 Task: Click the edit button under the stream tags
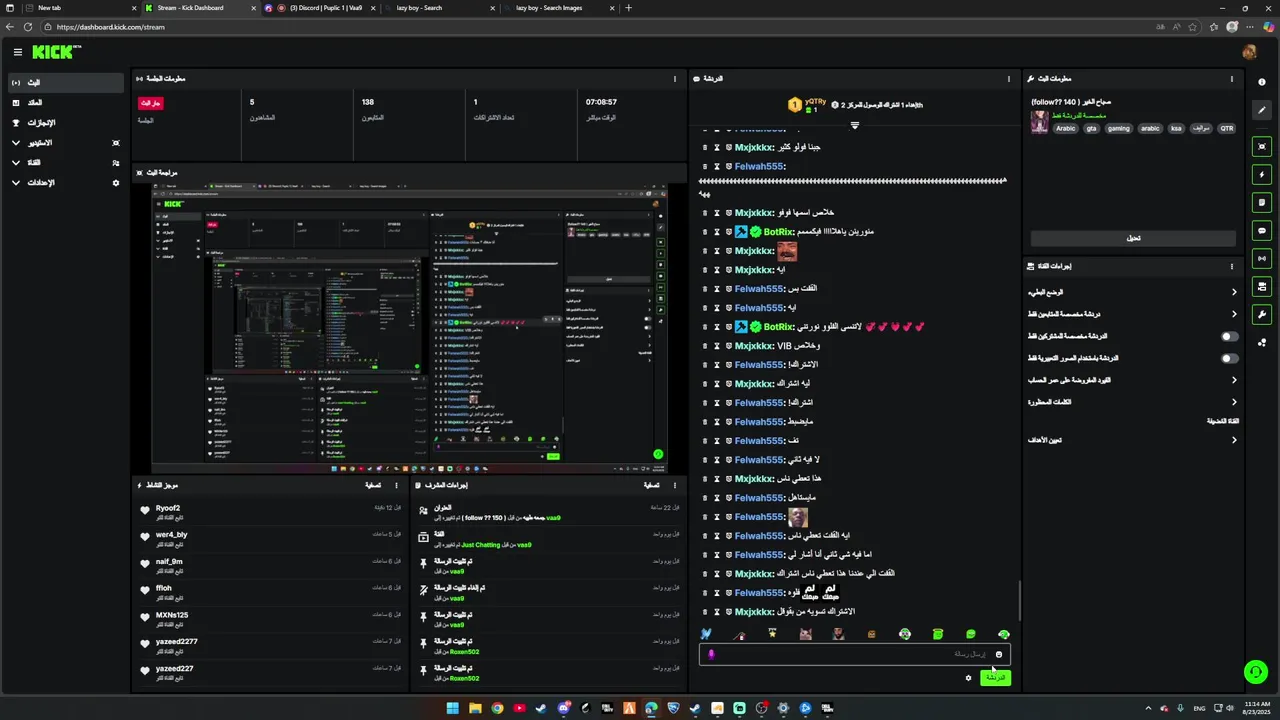1133,238
